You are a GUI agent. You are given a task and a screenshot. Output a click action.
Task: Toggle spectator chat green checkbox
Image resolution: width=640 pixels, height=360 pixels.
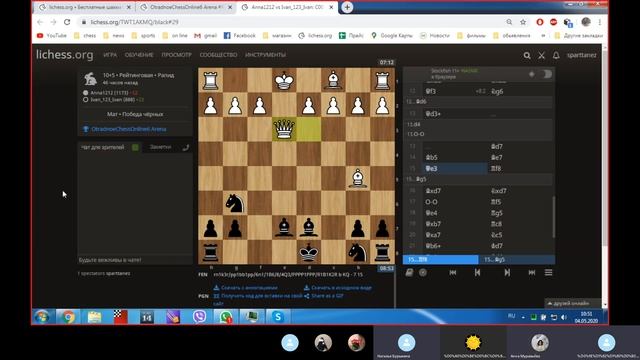[135, 147]
